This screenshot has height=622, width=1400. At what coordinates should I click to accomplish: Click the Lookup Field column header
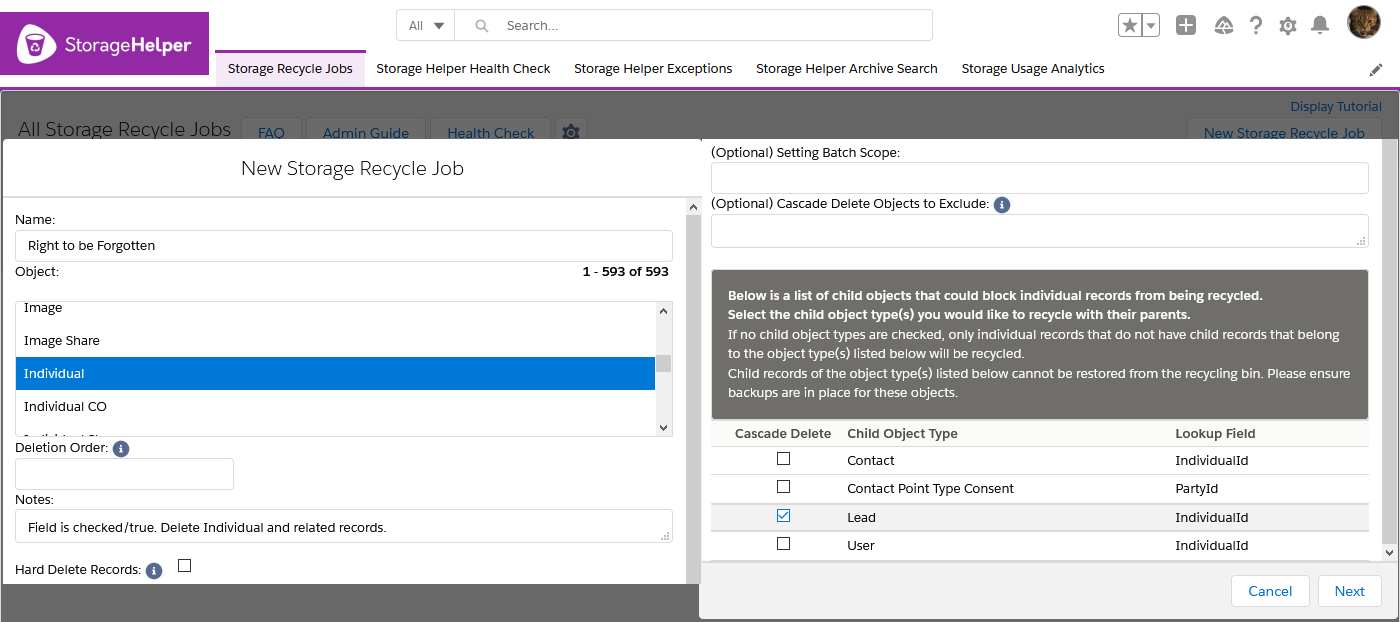coord(1215,434)
